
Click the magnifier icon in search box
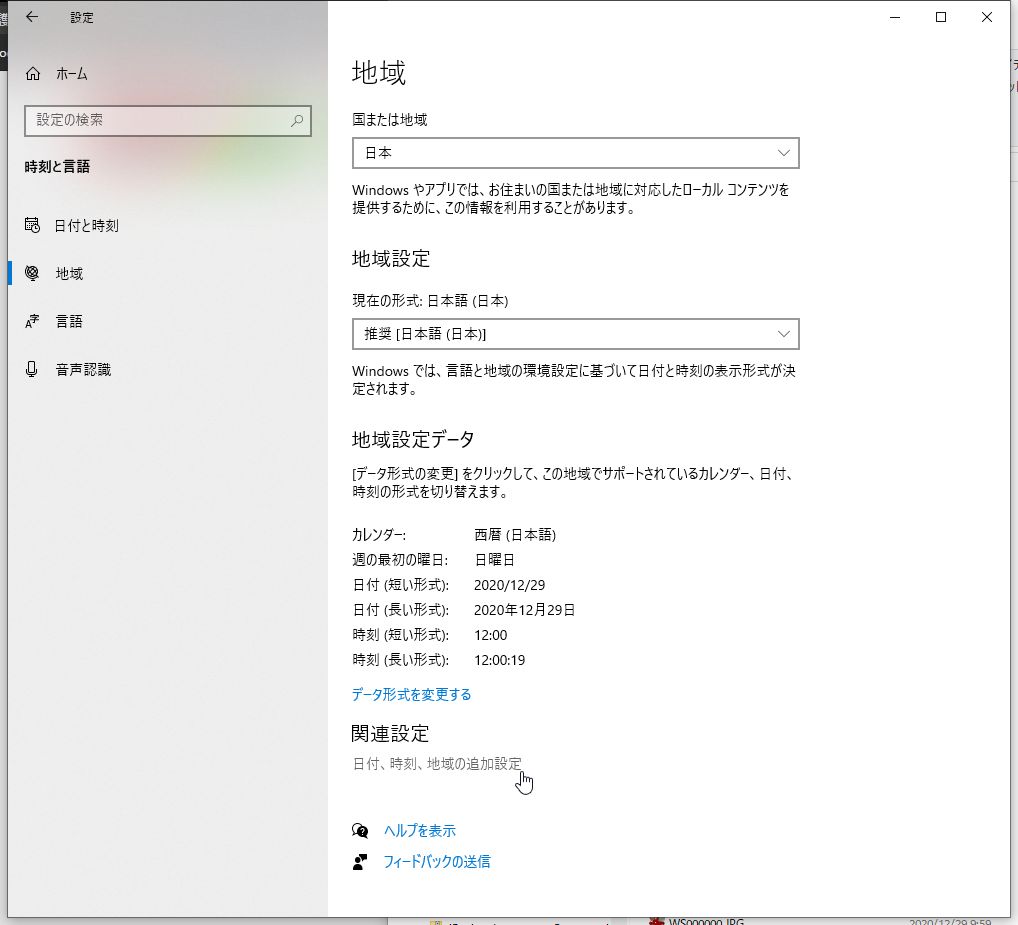pos(297,121)
